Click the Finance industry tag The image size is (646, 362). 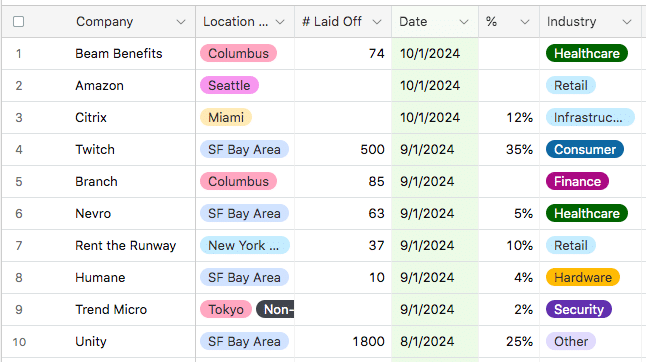577,181
